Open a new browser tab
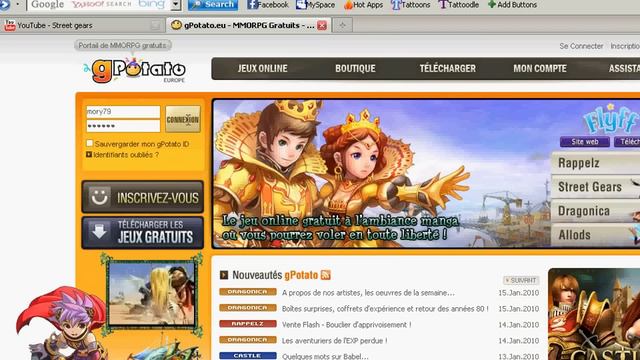 tap(342, 25)
